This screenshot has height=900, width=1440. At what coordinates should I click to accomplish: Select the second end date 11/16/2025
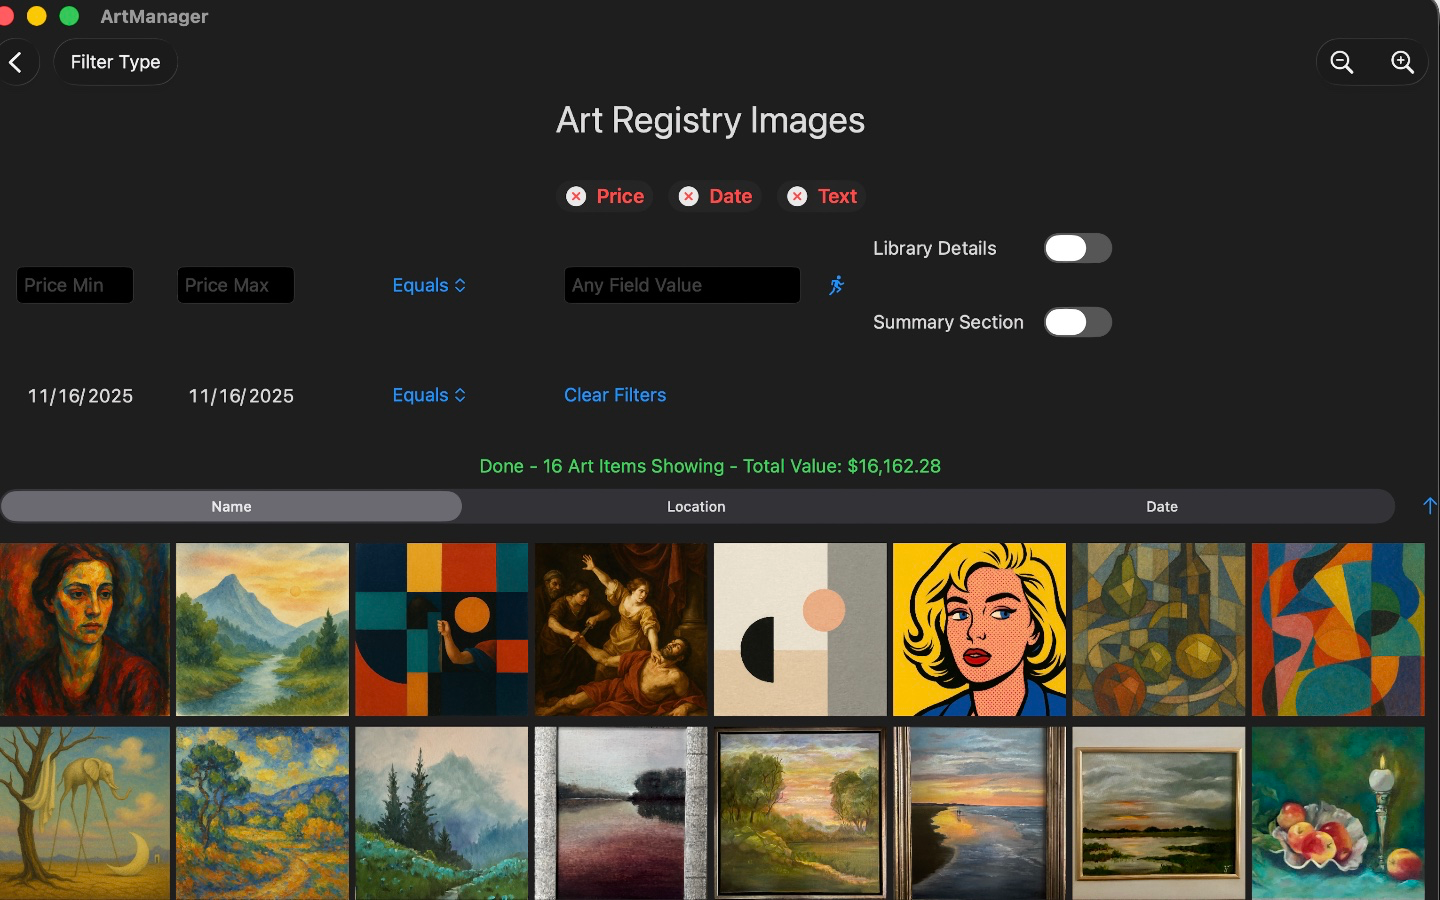point(241,396)
